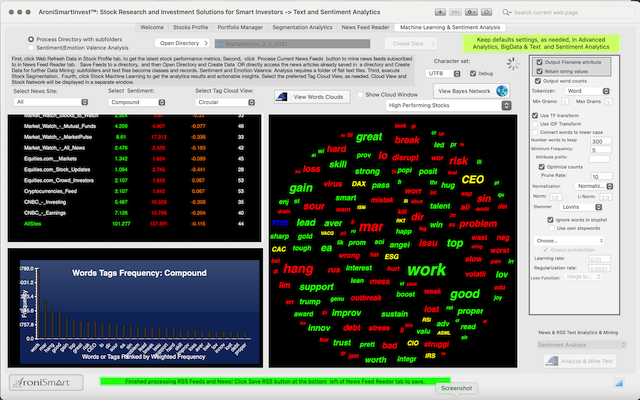Click the AroniSmart logo at bottom left

(x=46, y=382)
